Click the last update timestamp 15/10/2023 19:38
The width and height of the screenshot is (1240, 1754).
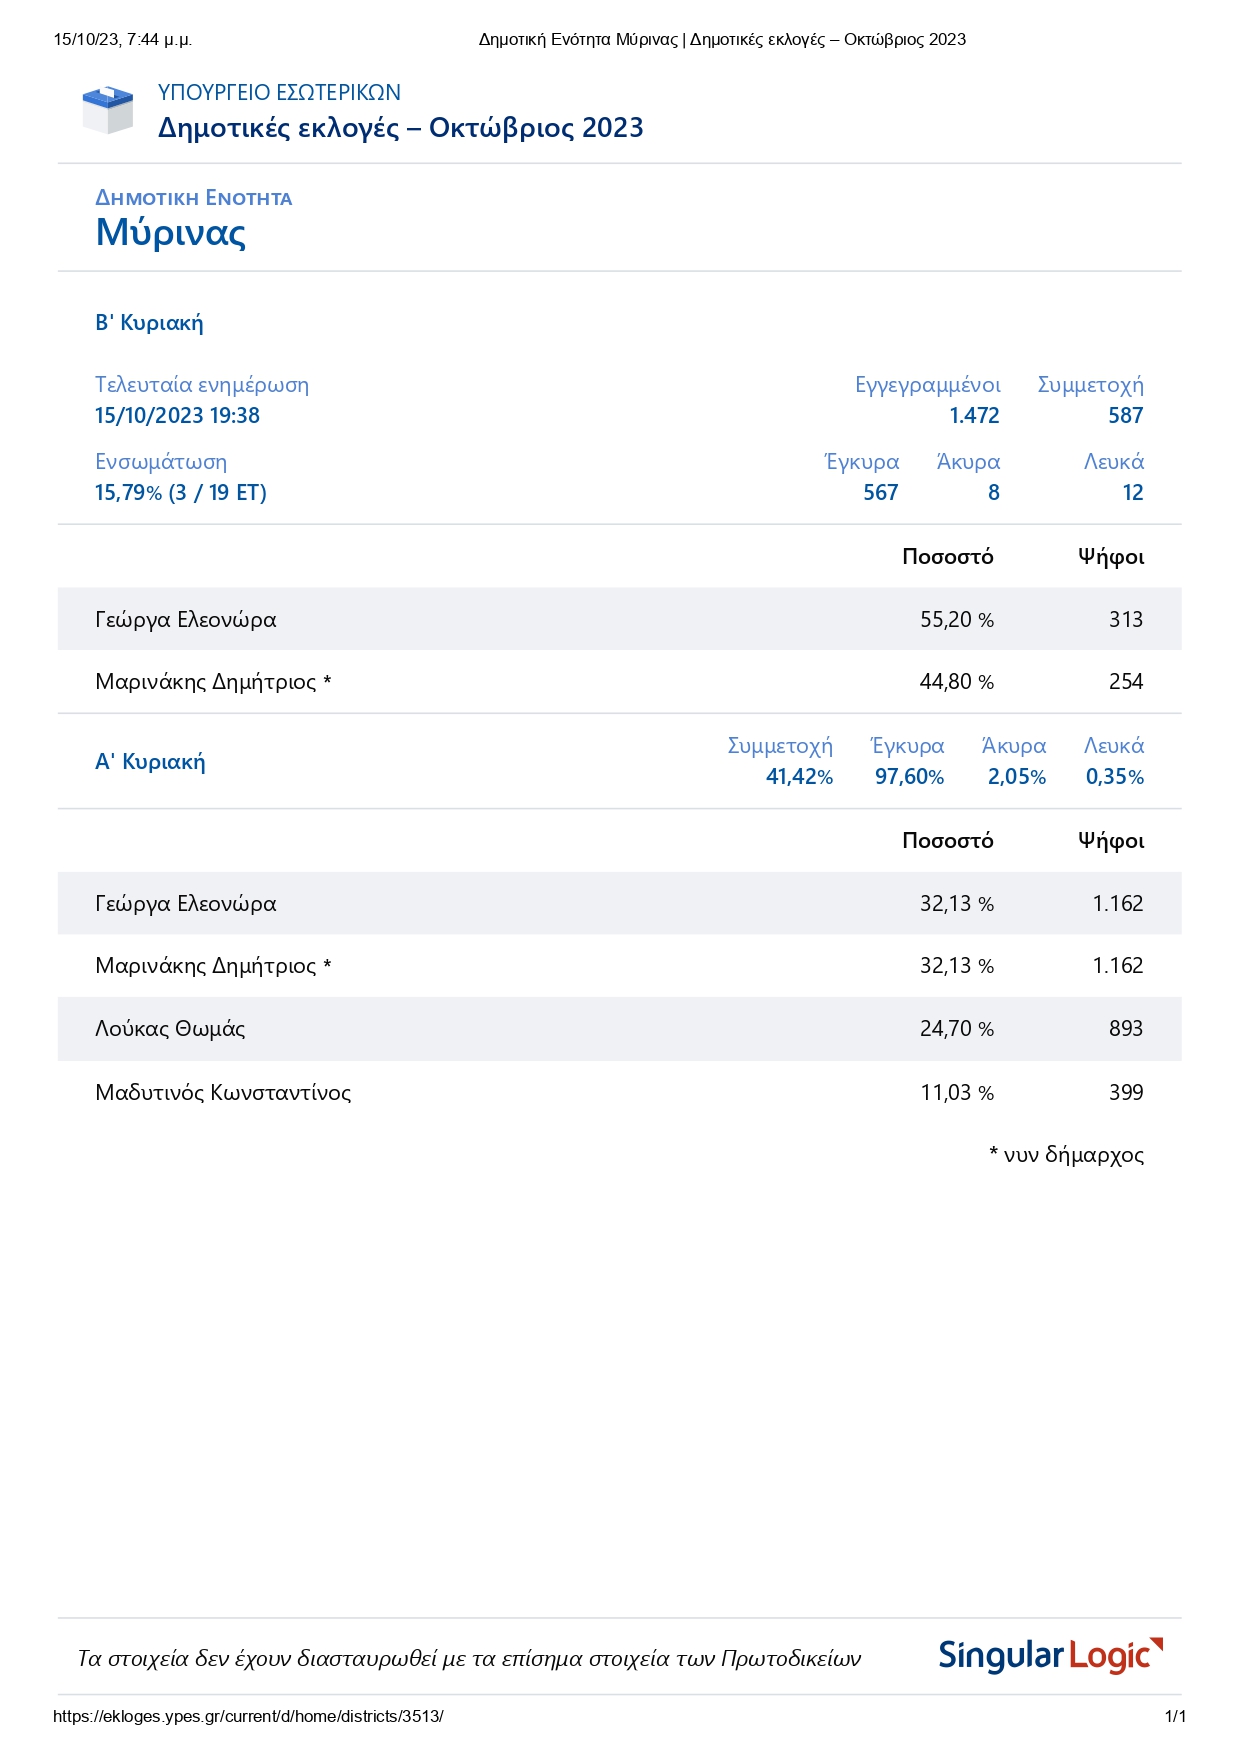coord(177,416)
